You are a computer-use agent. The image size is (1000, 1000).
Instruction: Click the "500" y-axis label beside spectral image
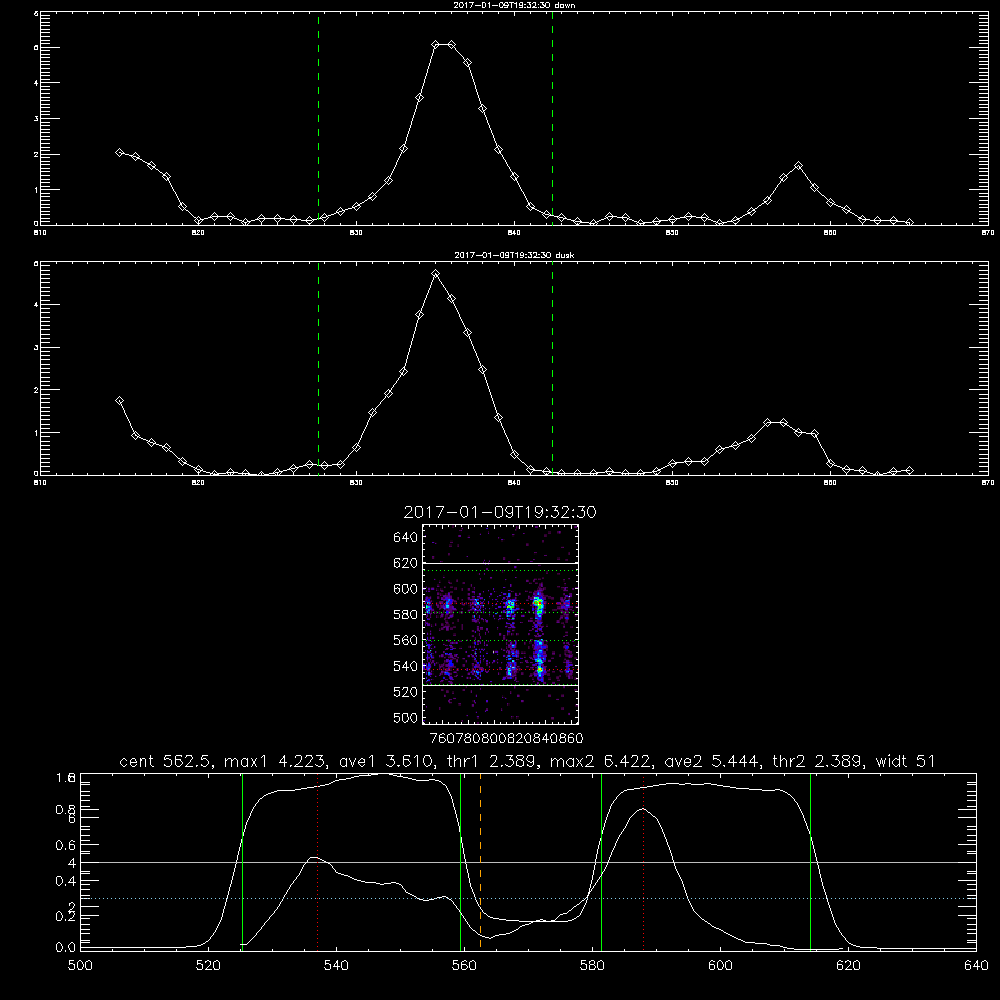tap(406, 718)
